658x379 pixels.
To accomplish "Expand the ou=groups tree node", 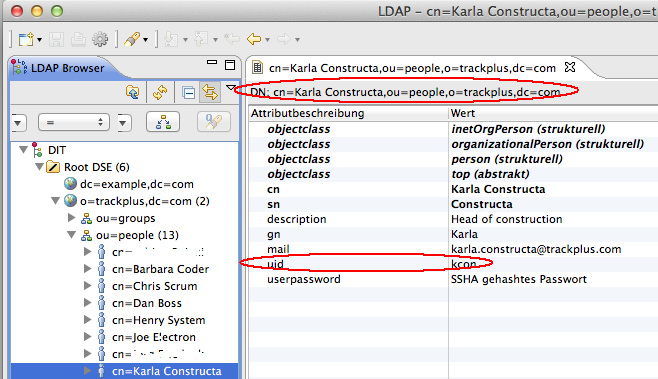I will click(71, 217).
